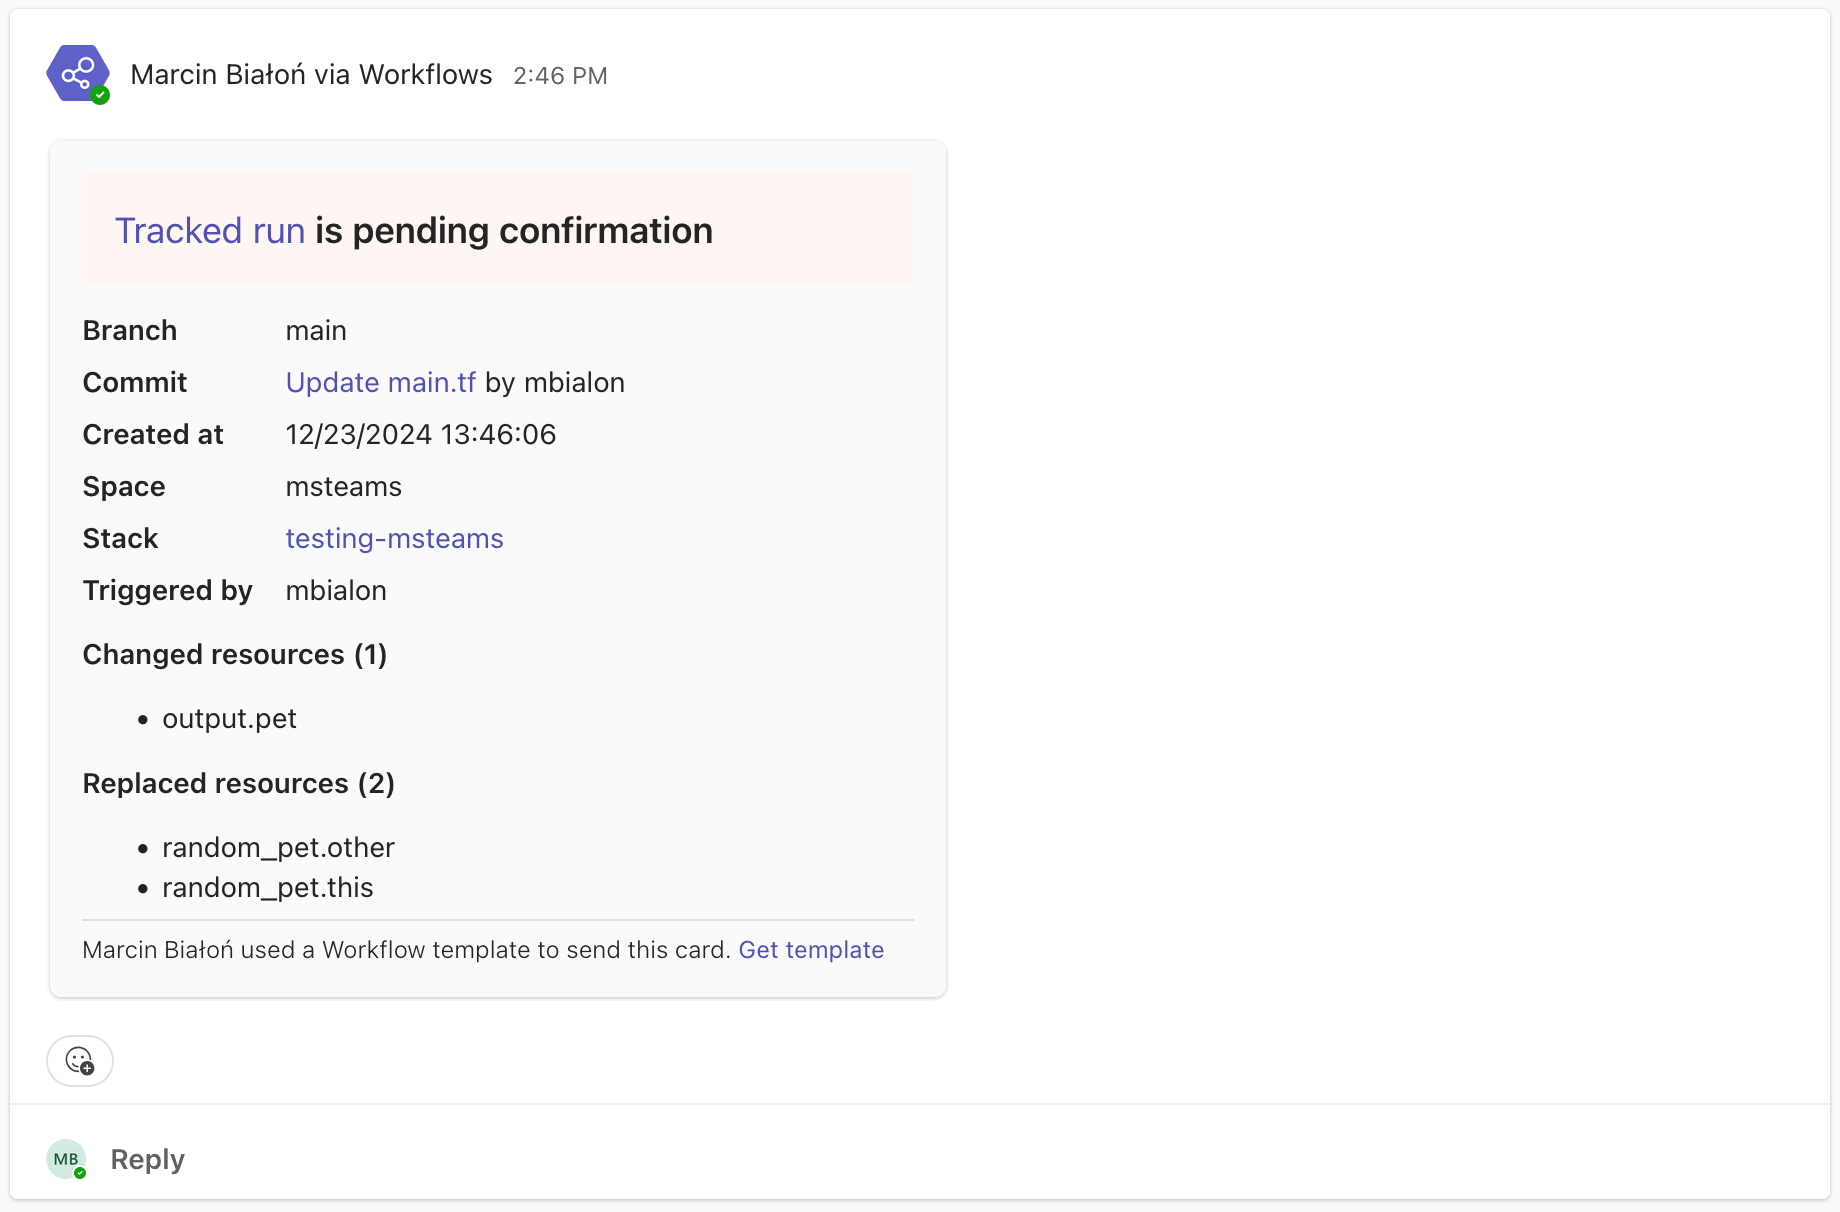Open the Tracked run link
The image size is (1840, 1212).
210,230
